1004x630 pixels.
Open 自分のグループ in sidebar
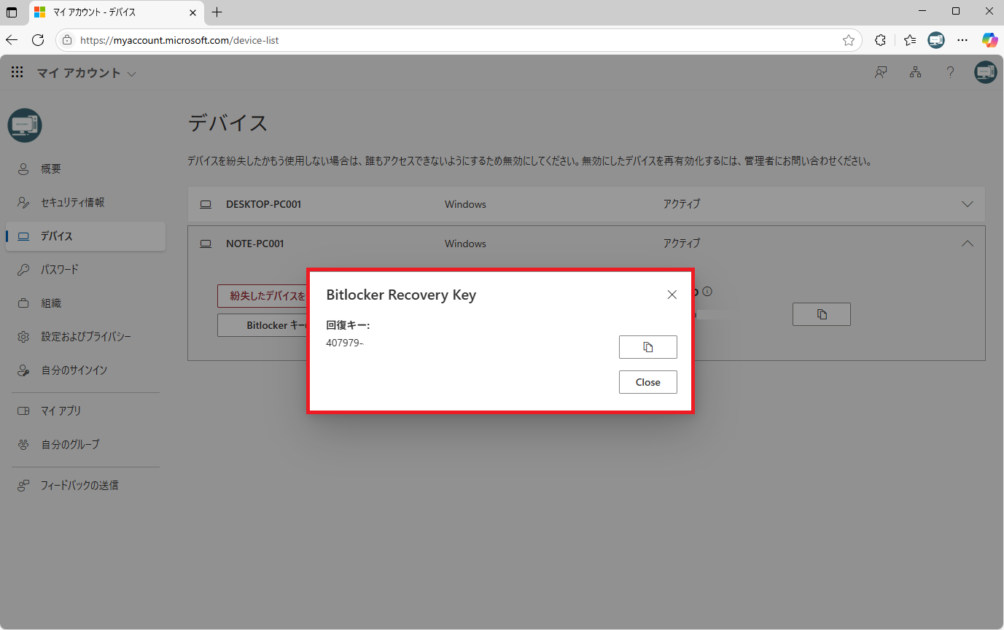click(85, 444)
